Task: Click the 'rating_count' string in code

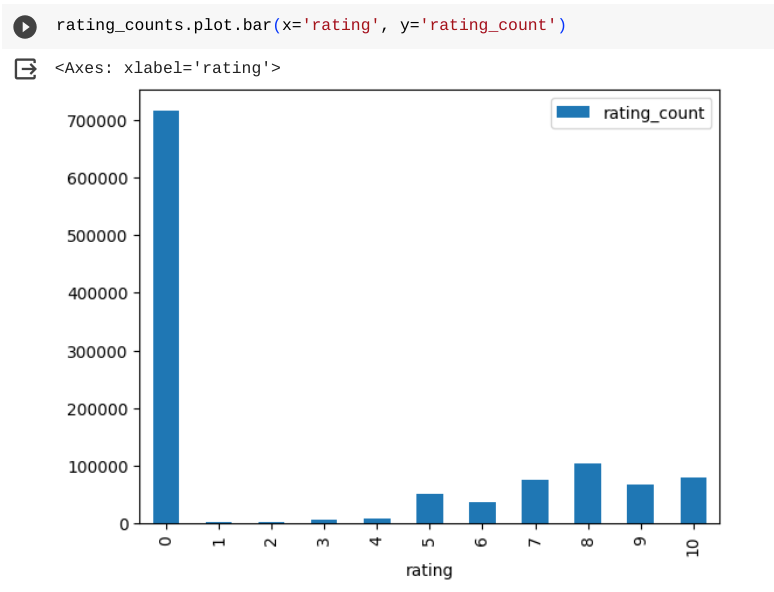Action: (x=488, y=25)
